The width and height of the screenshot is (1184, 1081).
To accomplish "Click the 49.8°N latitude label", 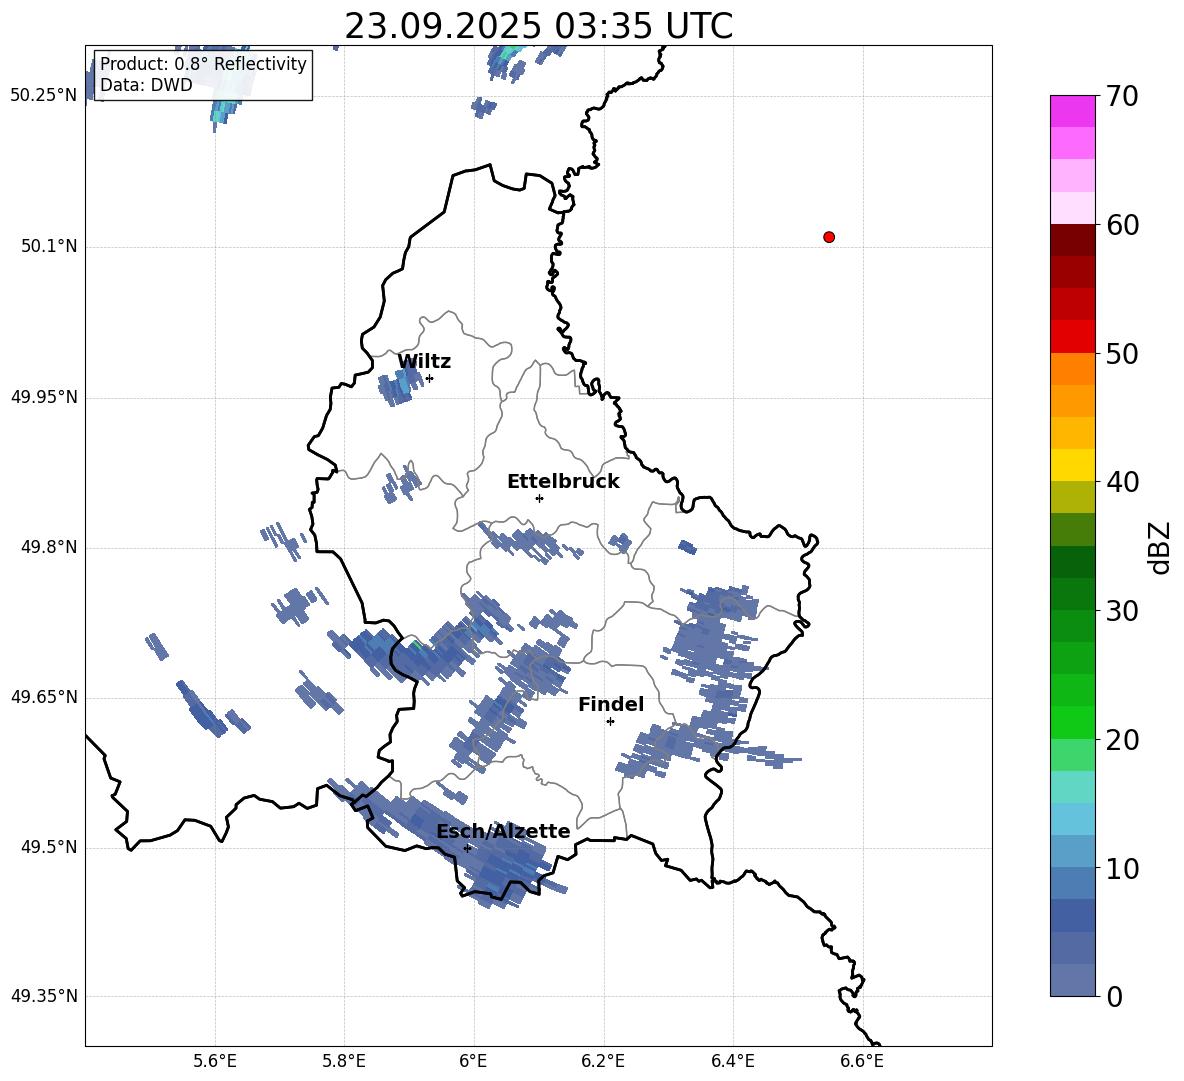I will [49, 547].
